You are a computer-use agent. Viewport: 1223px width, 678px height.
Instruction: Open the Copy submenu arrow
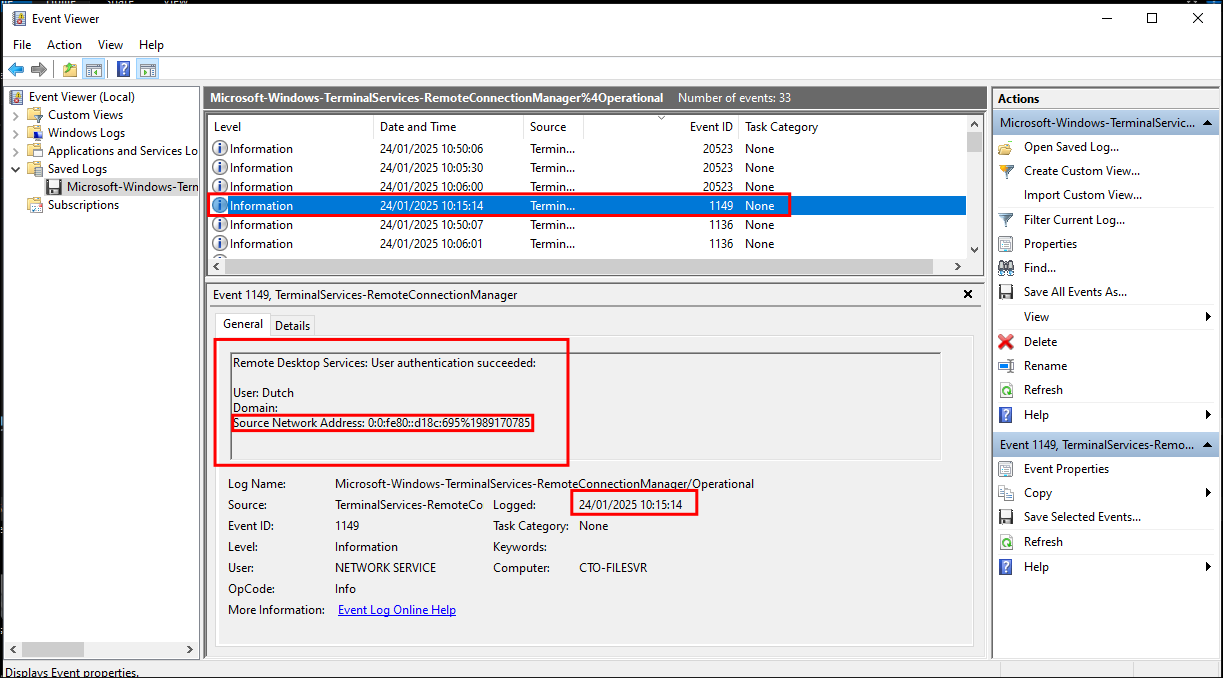pyautogui.click(x=1208, y=493)
